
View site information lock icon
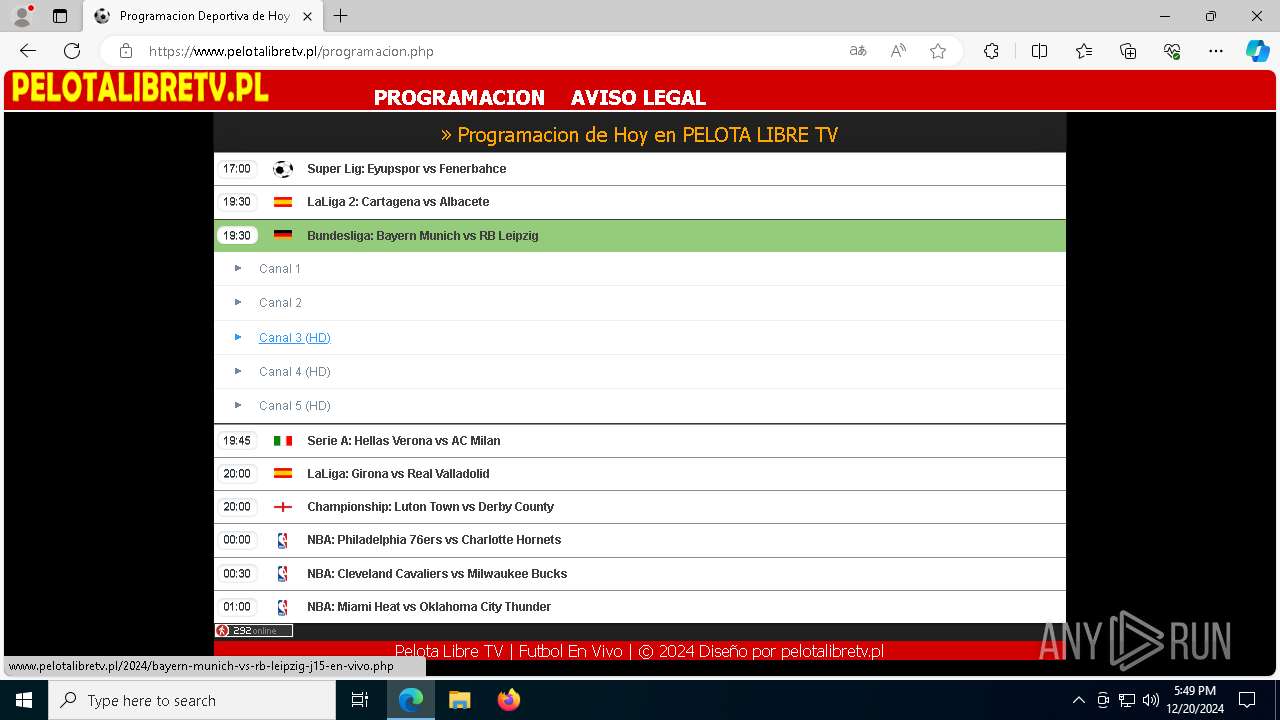tap(125, 51)
